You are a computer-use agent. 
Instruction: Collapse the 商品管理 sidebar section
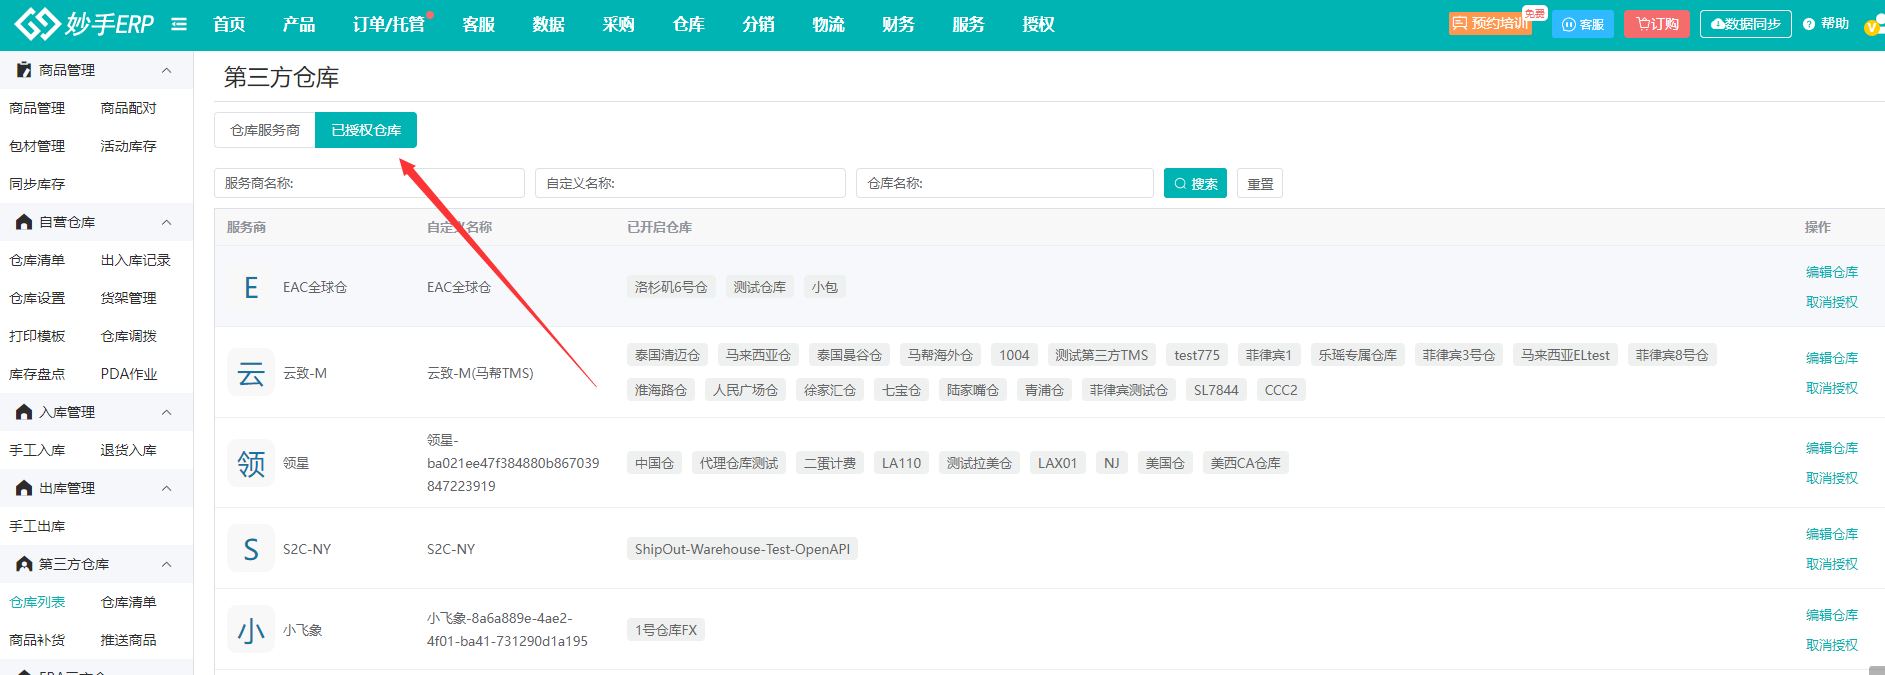pyautogui.click(x=166, y=70)
